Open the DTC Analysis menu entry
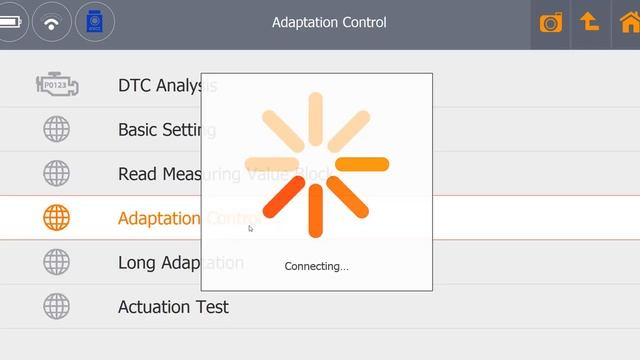The width and height of the screenshot is (640, 360). click(x=320, y=85)
